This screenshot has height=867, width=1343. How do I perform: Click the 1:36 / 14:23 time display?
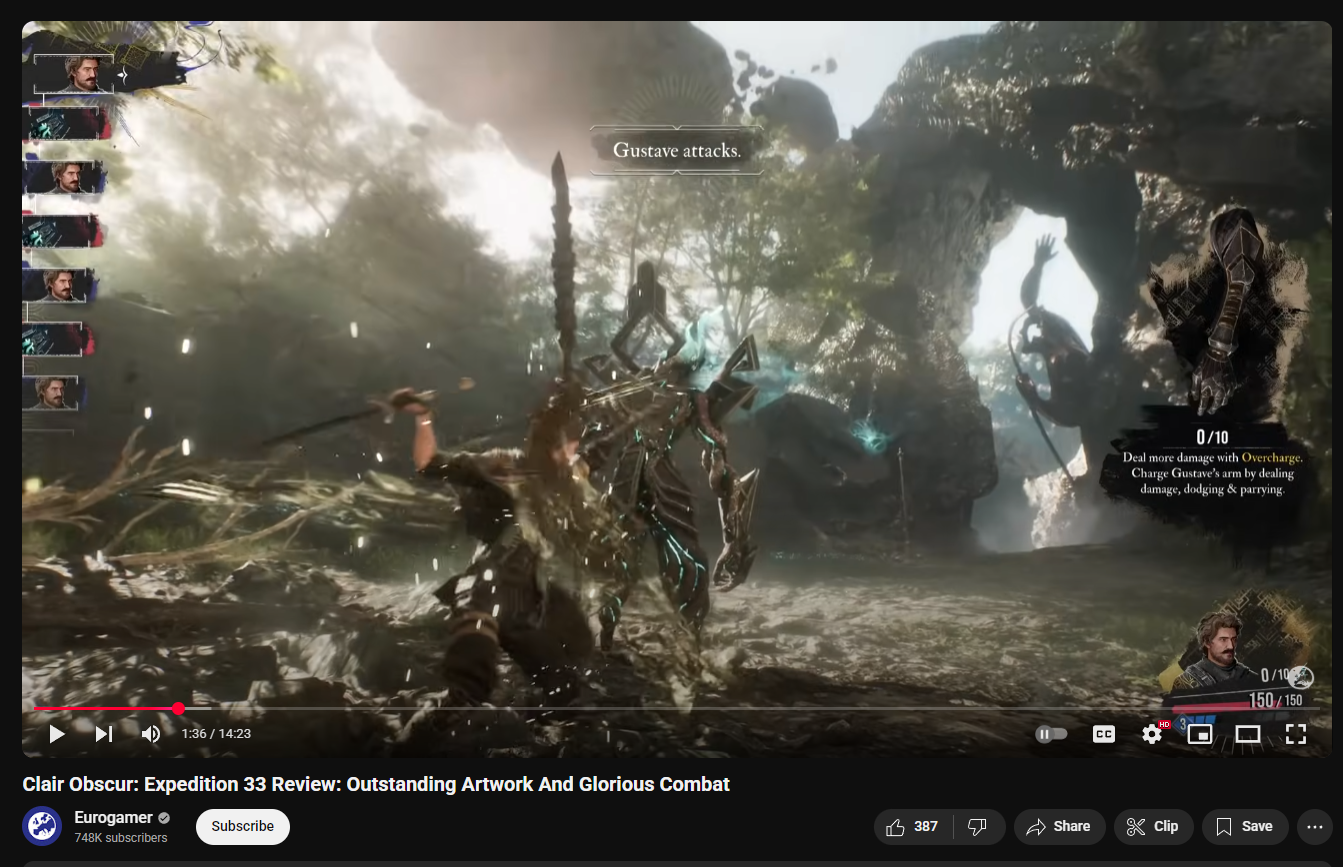(x=216, y=734)
